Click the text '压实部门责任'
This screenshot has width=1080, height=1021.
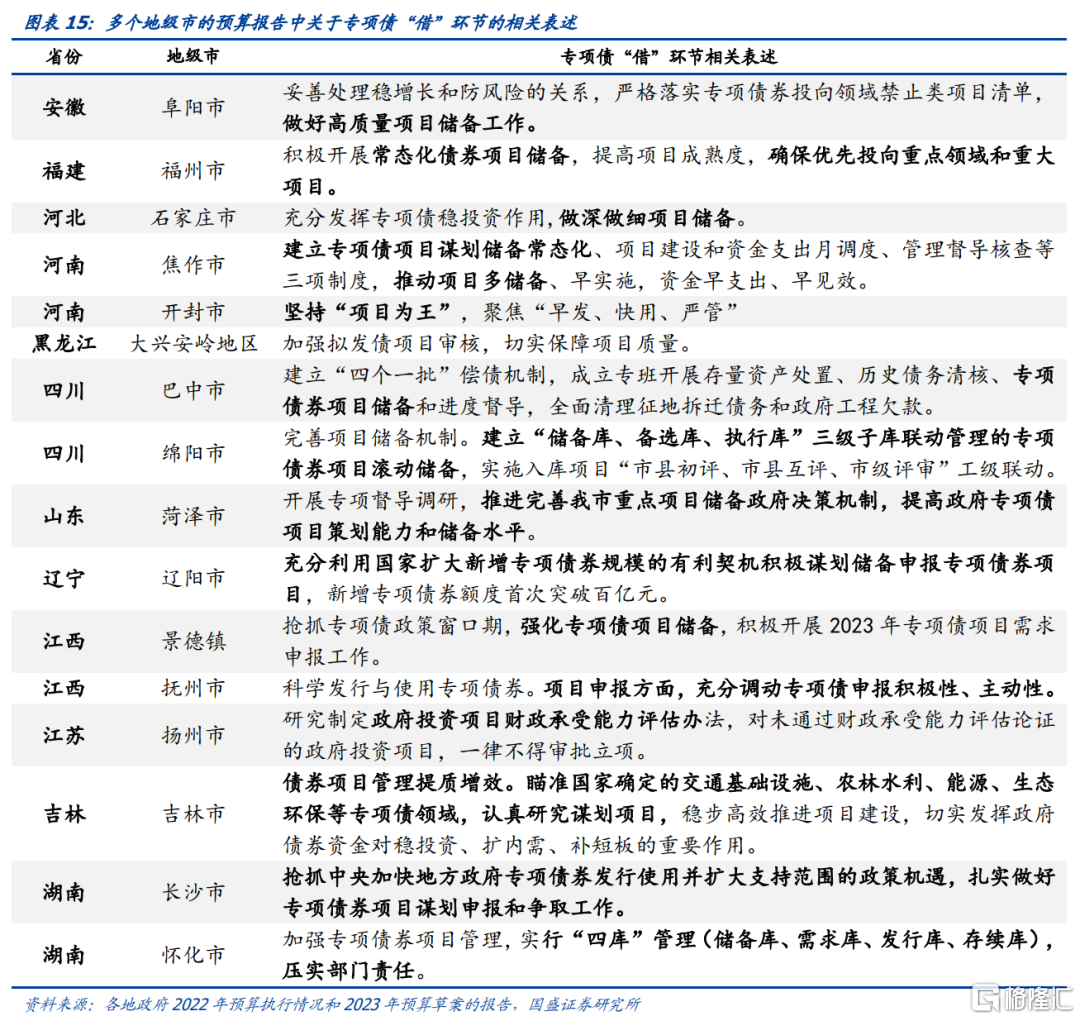(349, 971)
